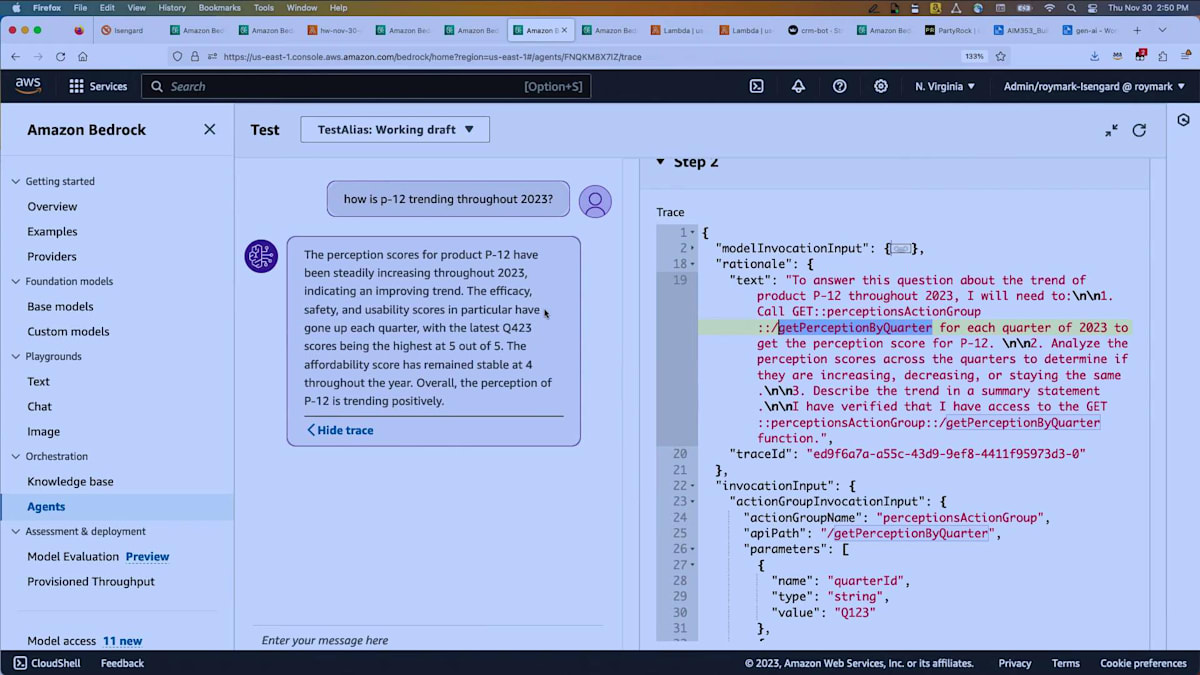
Task: Open the Privacy link
Action: pos(1014,663)
